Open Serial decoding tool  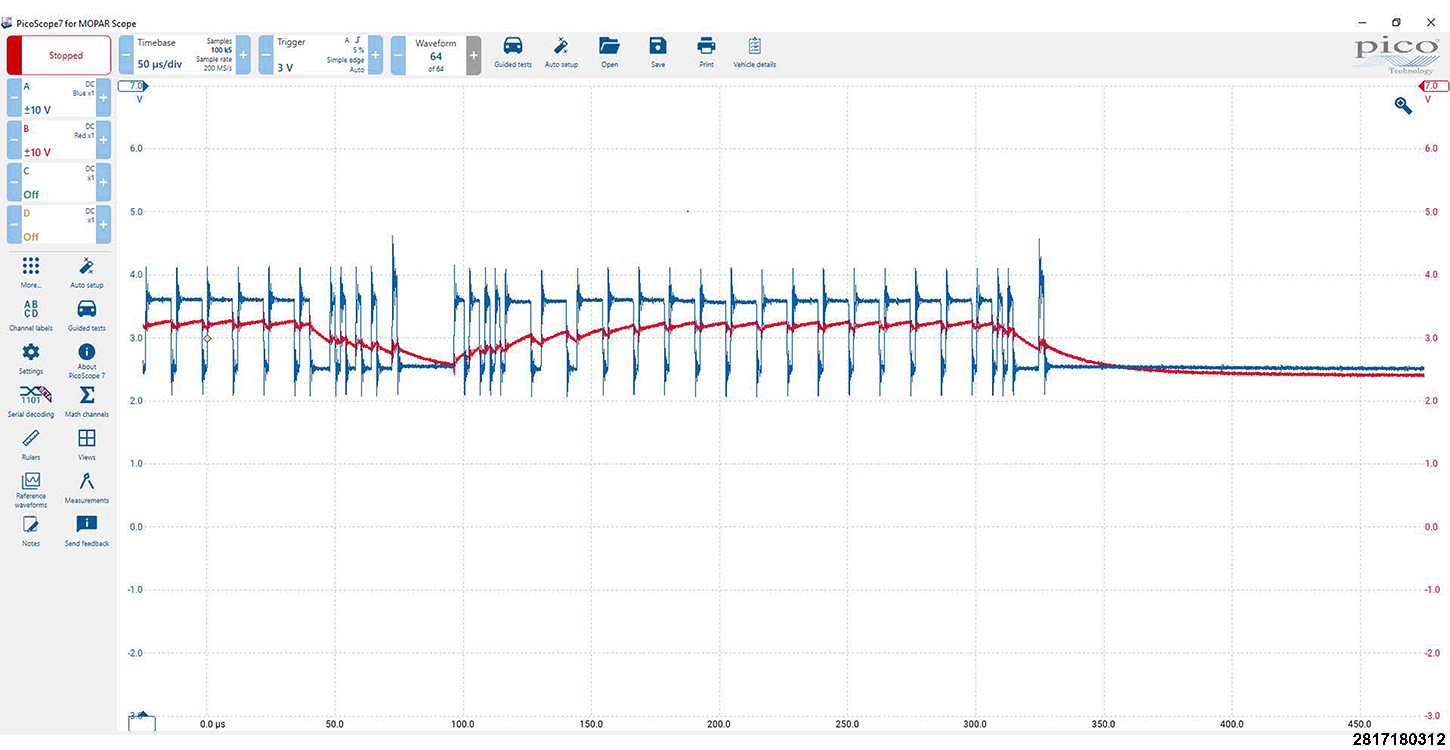tap(31, 400)
